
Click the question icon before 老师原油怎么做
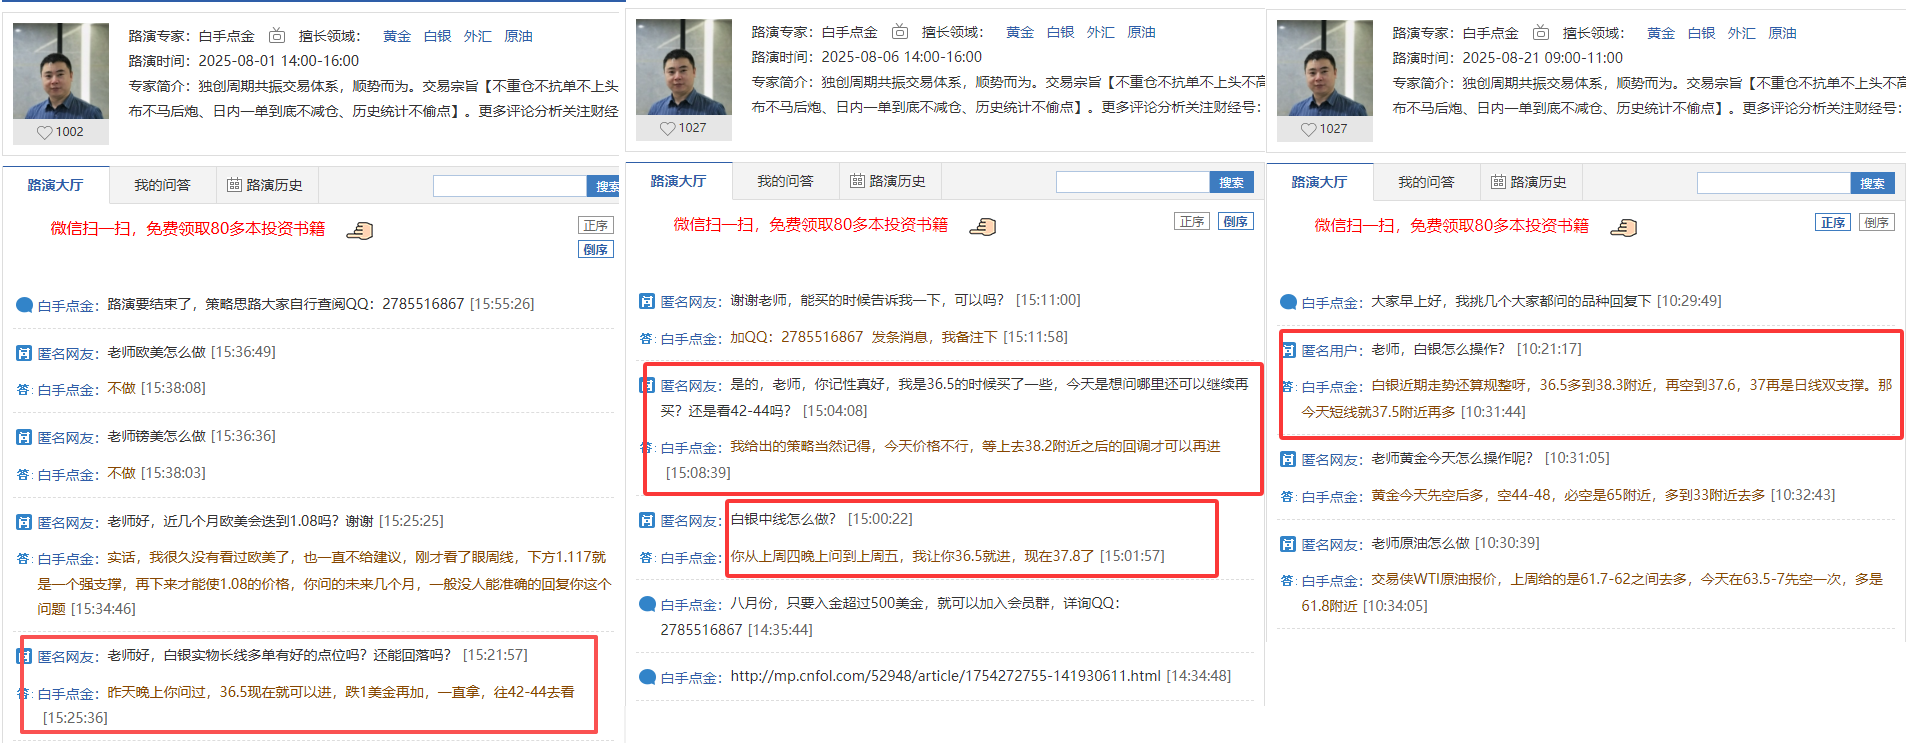tap(1288, 544)
